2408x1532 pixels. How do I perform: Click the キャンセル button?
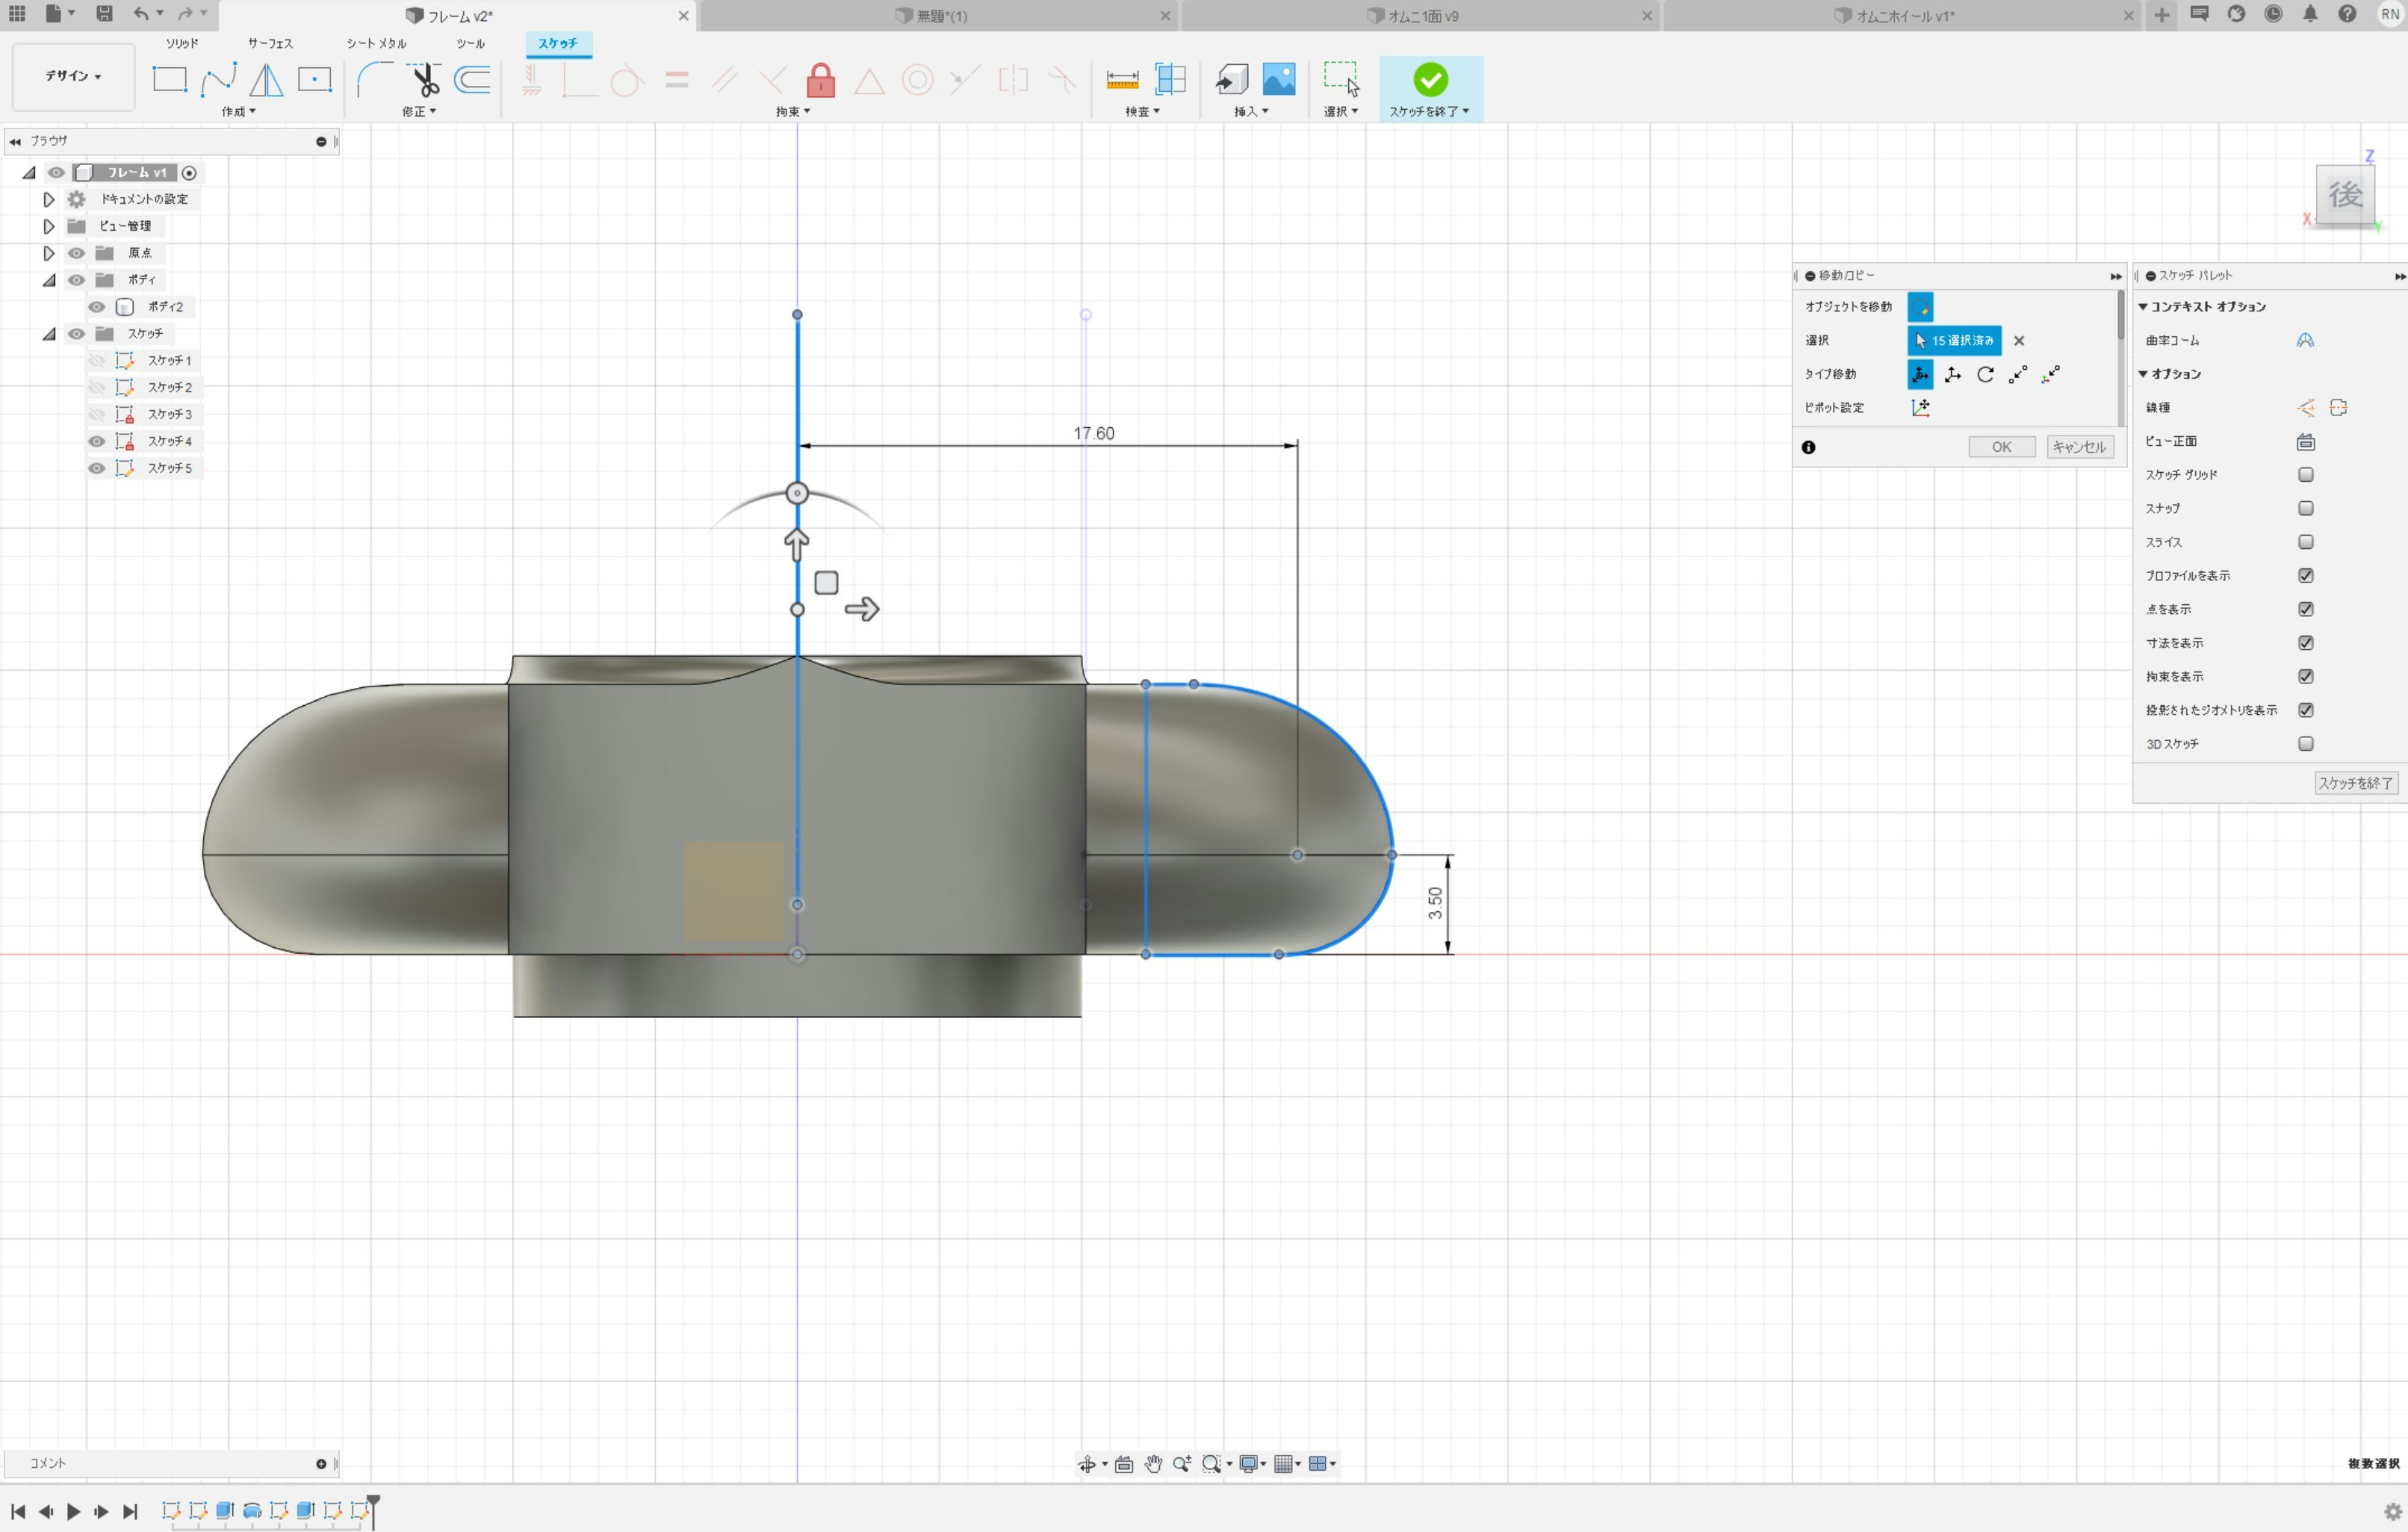pos(2078,447)
